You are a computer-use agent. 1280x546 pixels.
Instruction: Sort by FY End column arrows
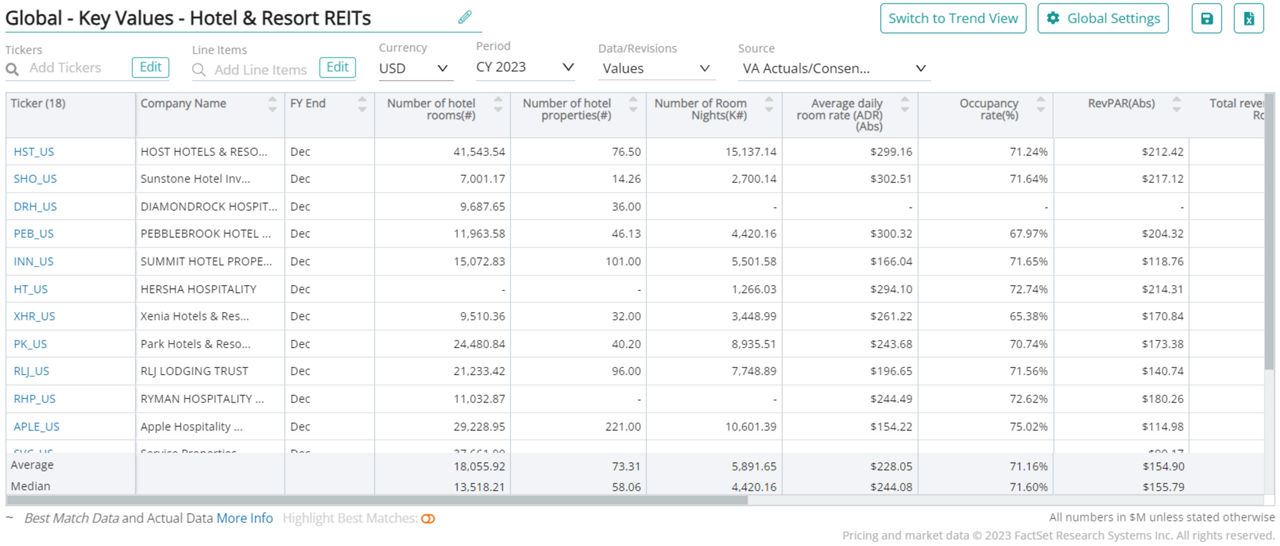[362, 104]
